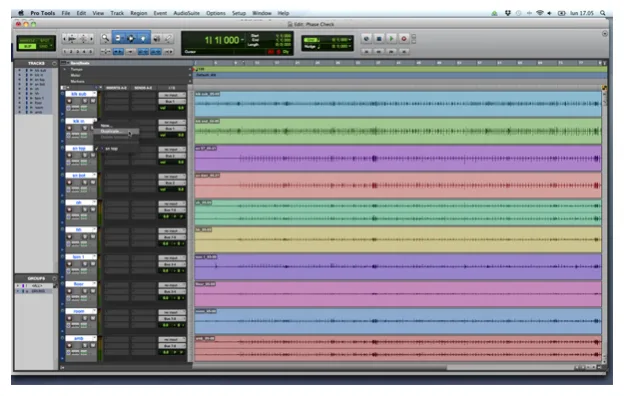Click the kik sub audio region waveform
This screenshot has width=634, height=396.
click(398, 104)
